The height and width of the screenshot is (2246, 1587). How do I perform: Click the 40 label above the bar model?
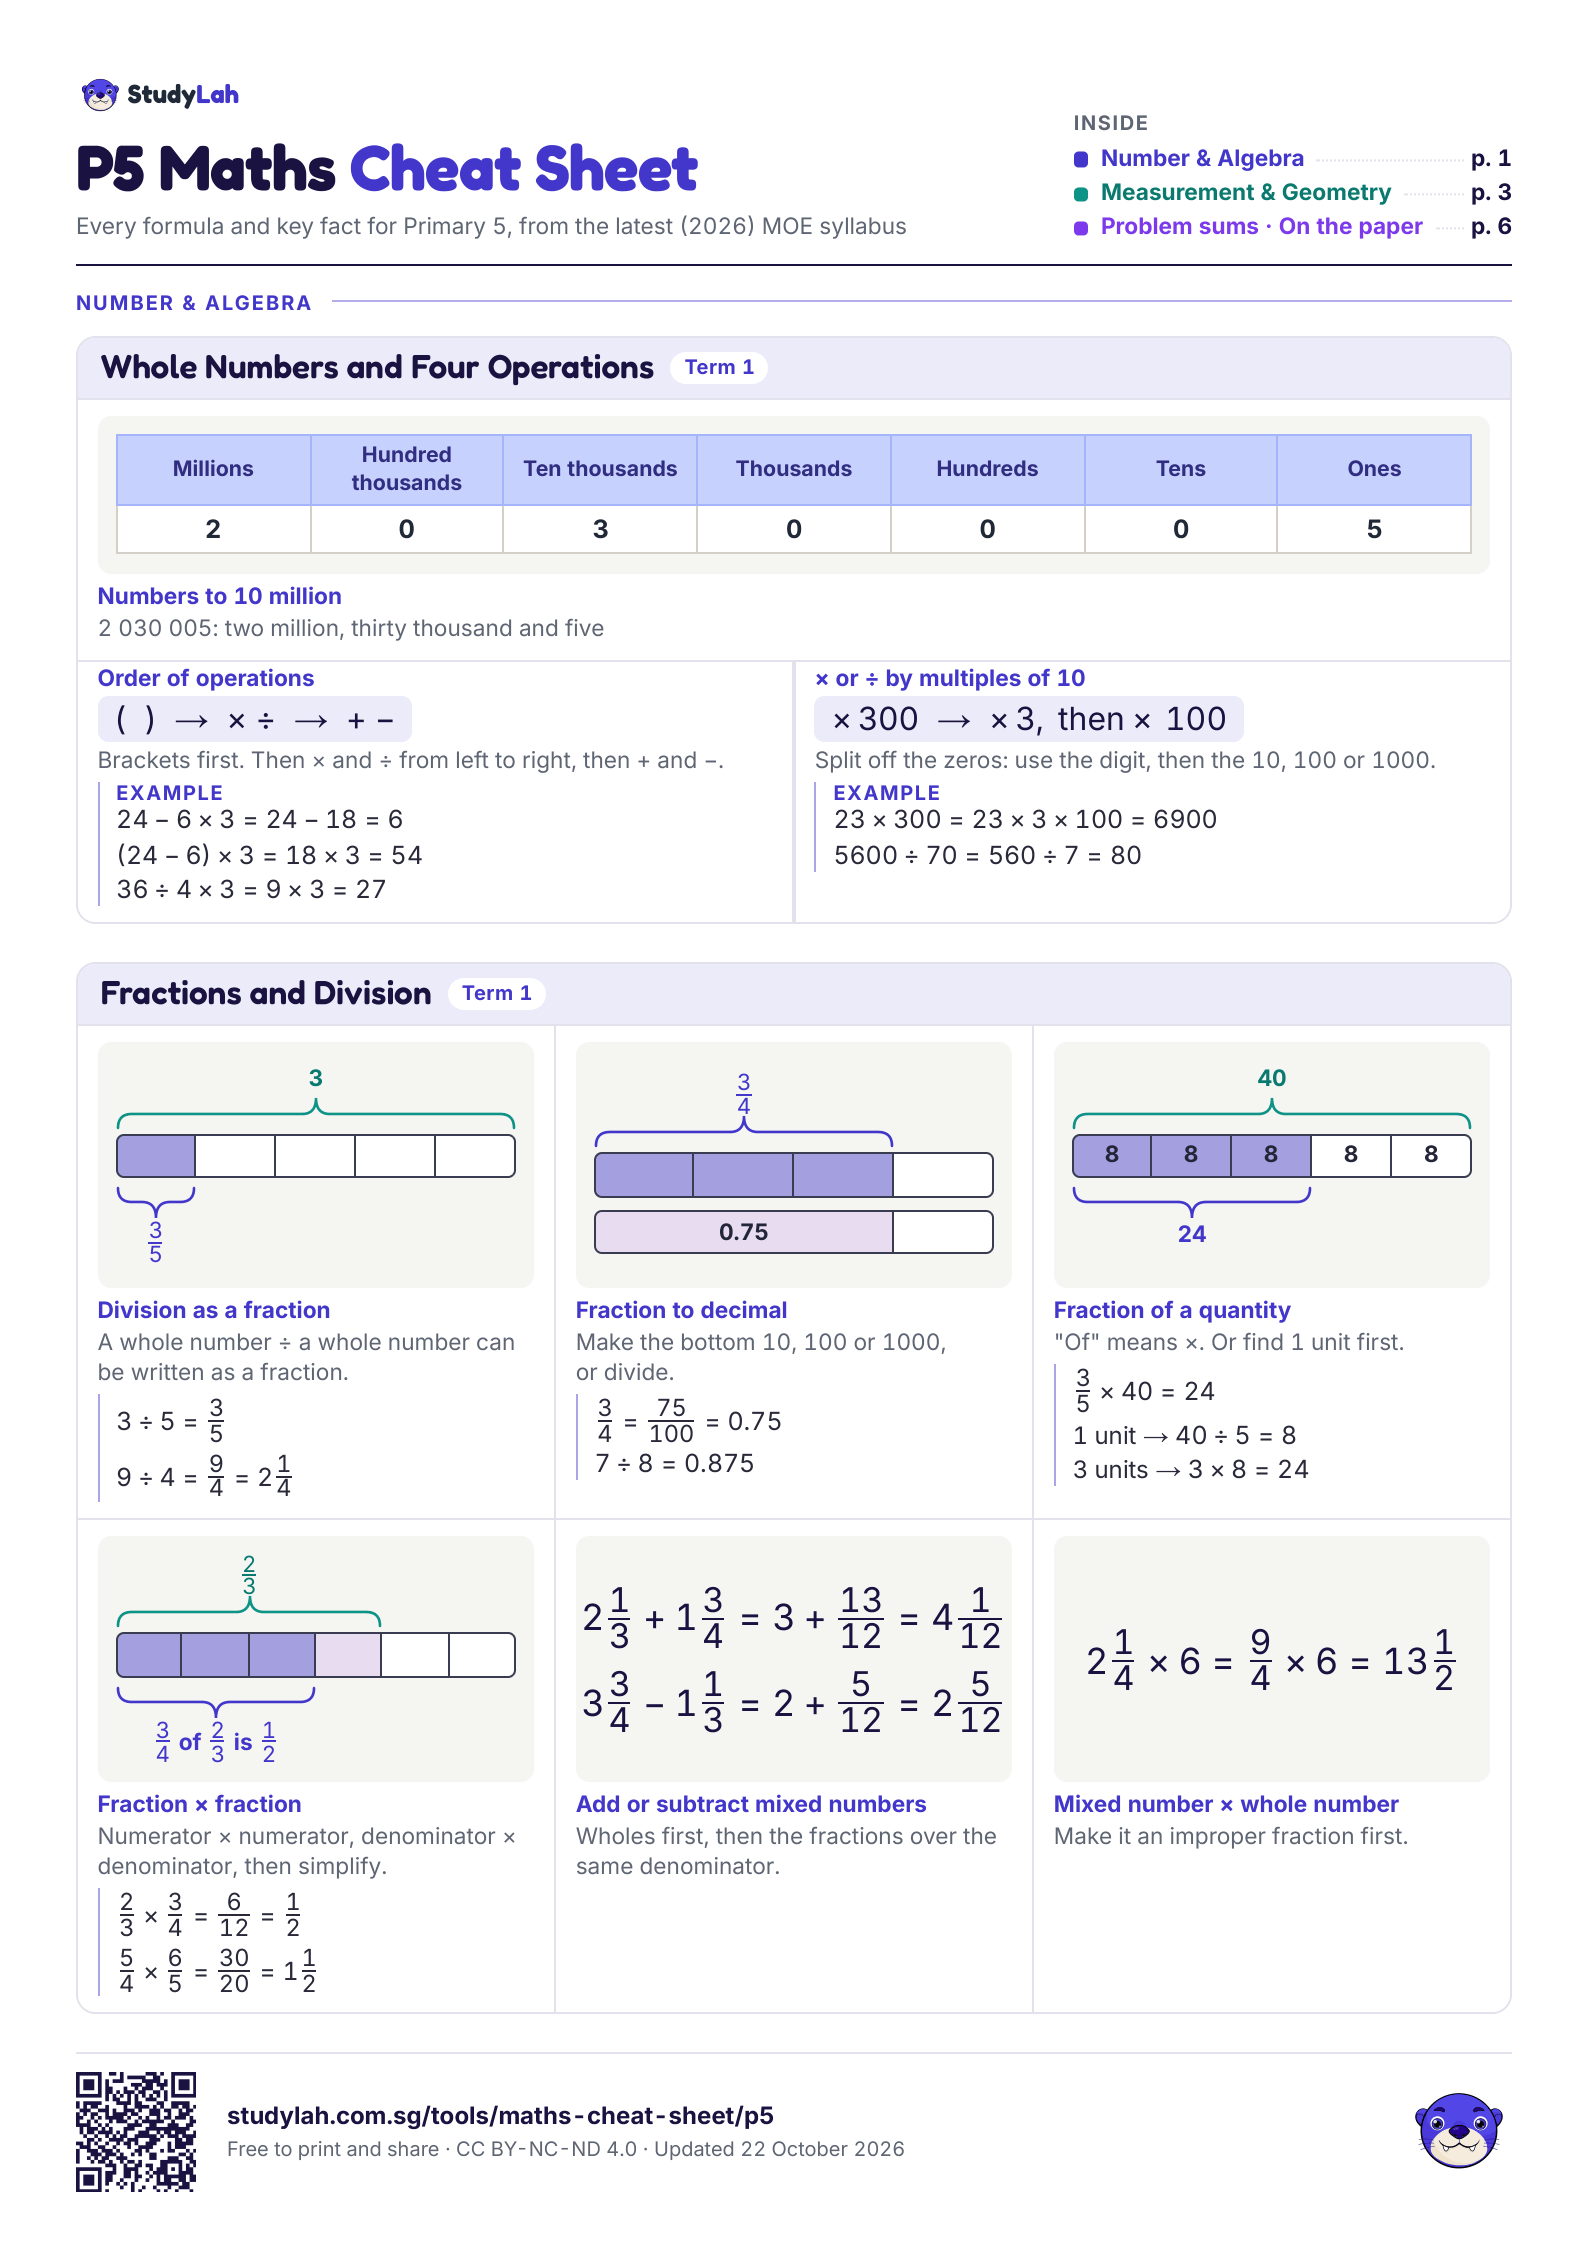1272,1078
